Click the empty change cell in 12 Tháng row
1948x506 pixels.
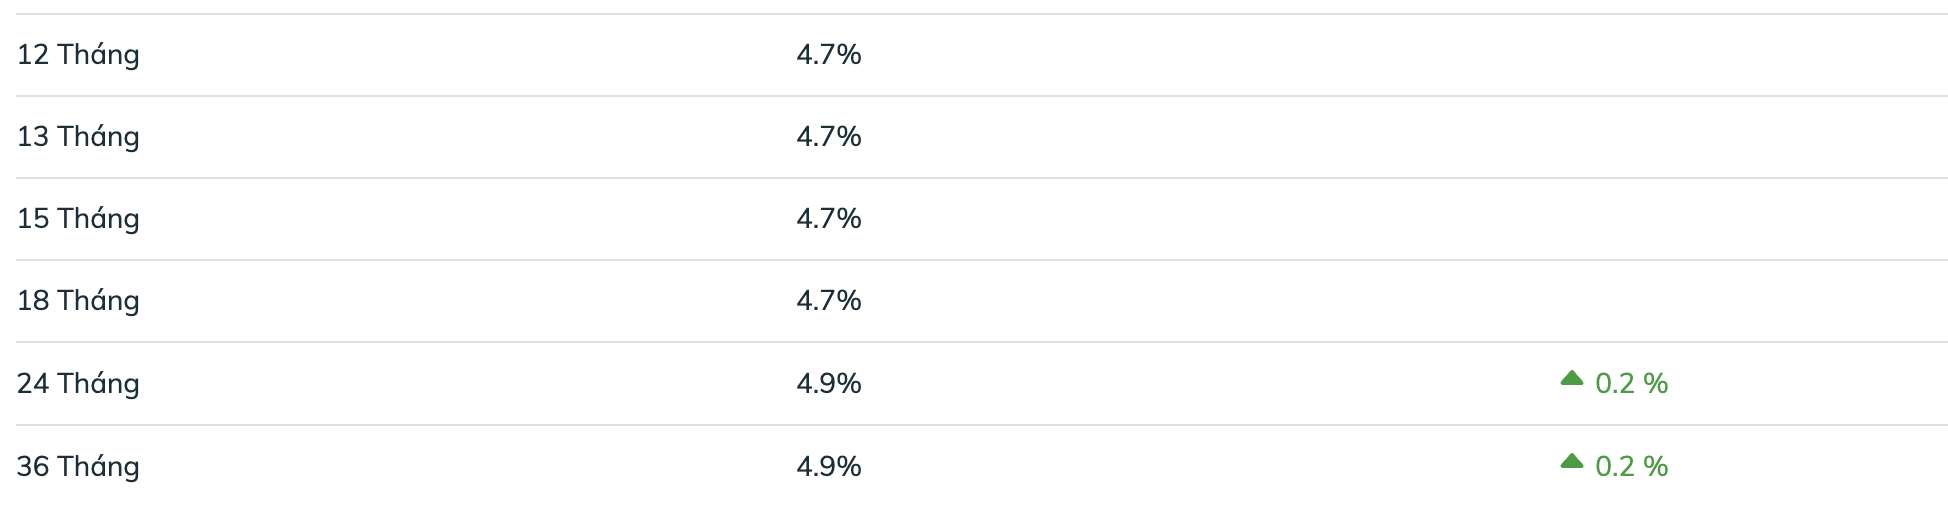[x=1614, y=55]
